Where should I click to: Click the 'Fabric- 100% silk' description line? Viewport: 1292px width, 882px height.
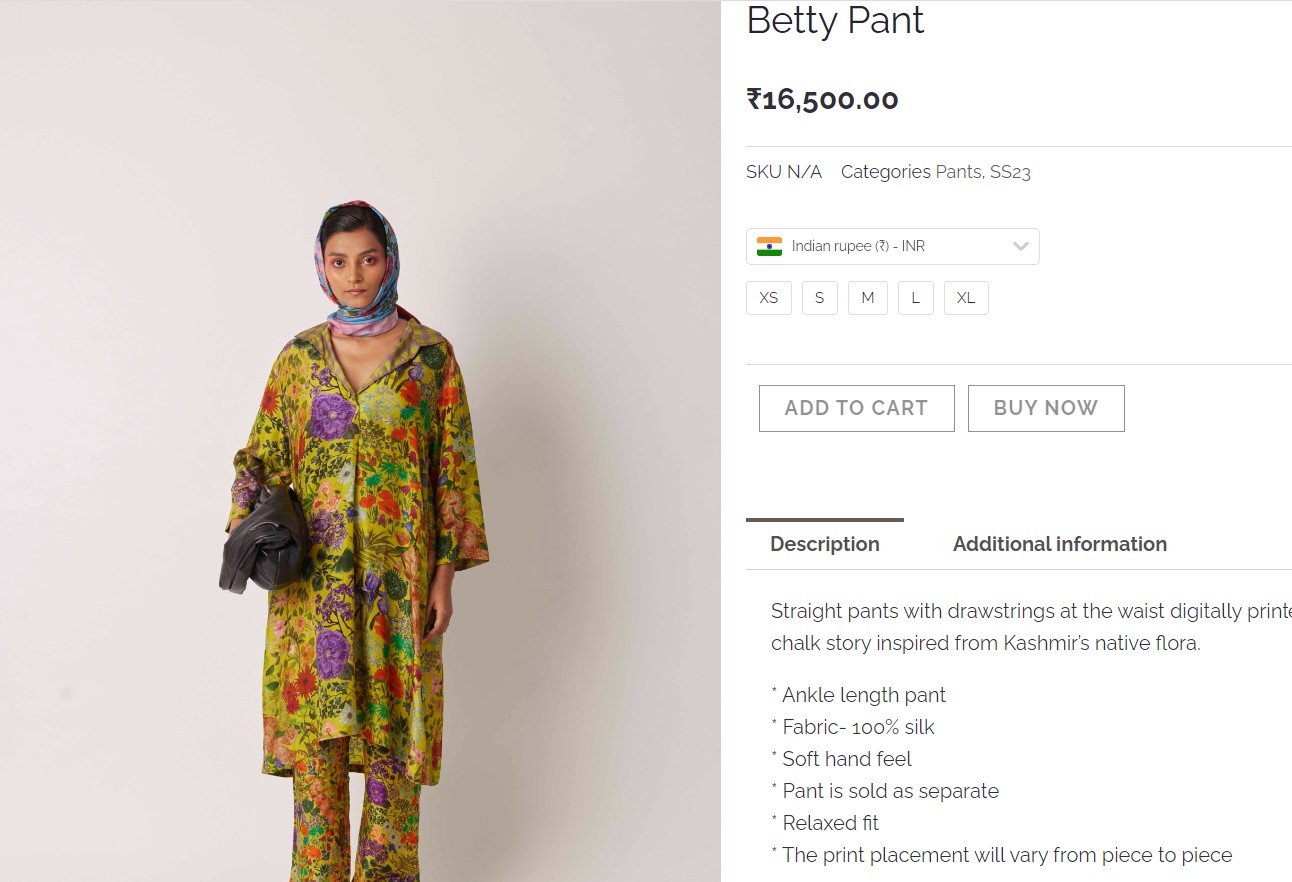click(857, 727)
